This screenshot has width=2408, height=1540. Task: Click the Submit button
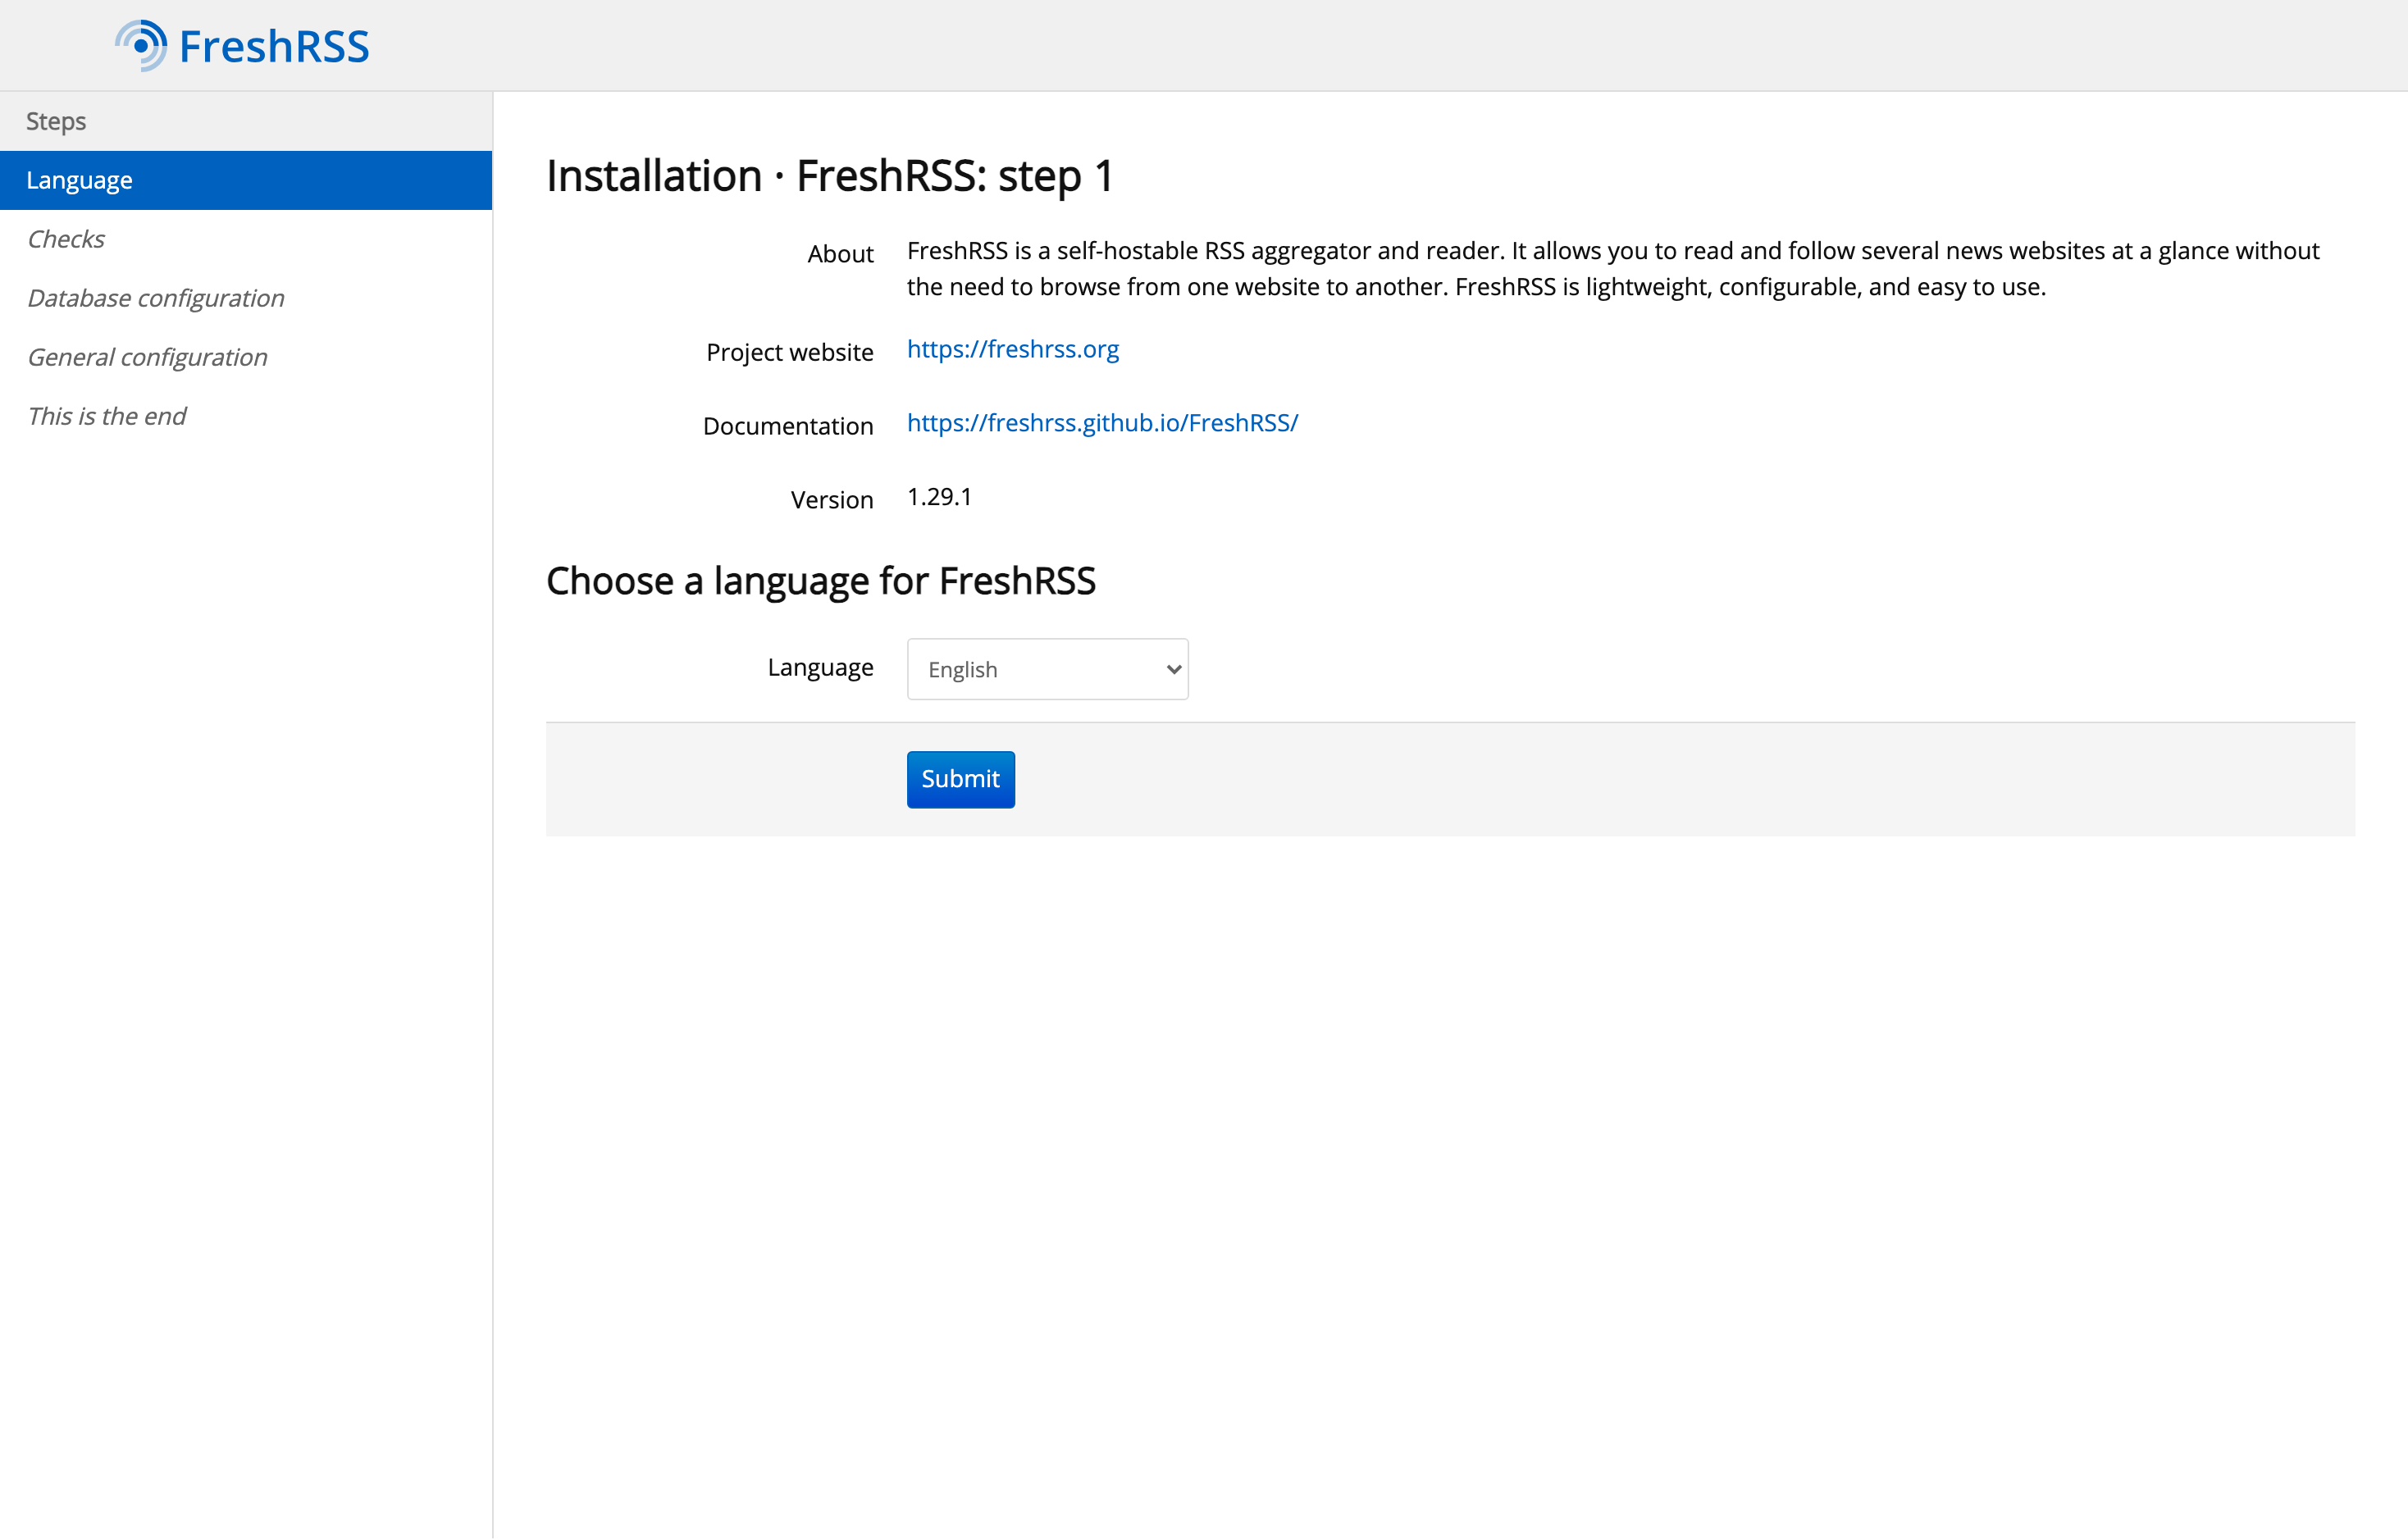click(960, 779)
